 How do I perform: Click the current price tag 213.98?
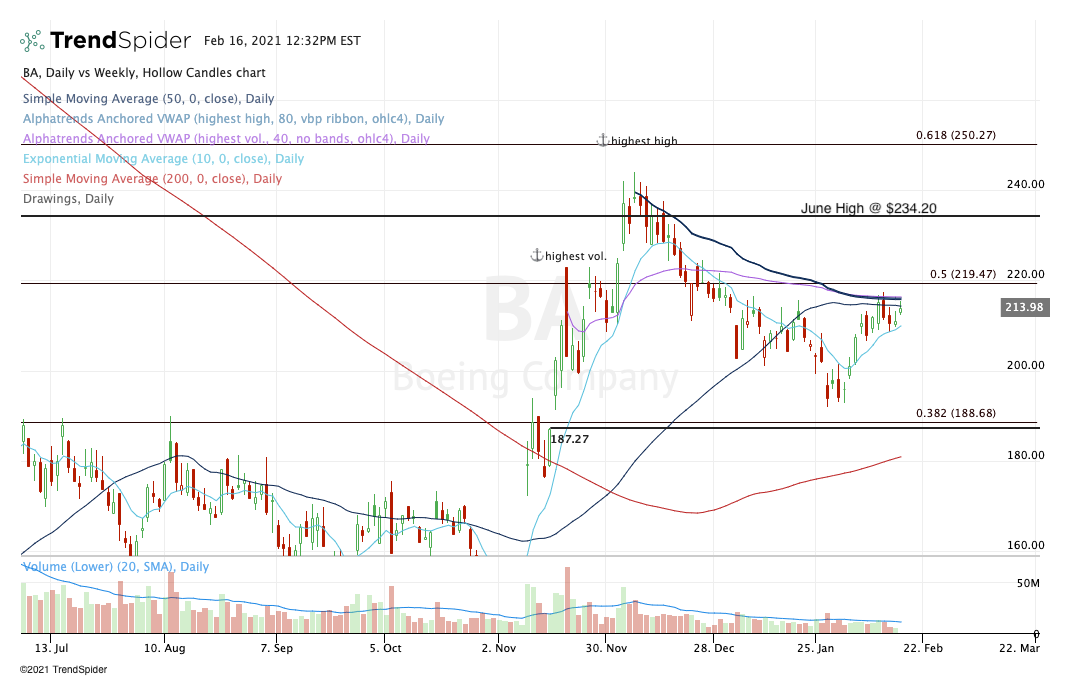pos(1024,307)
